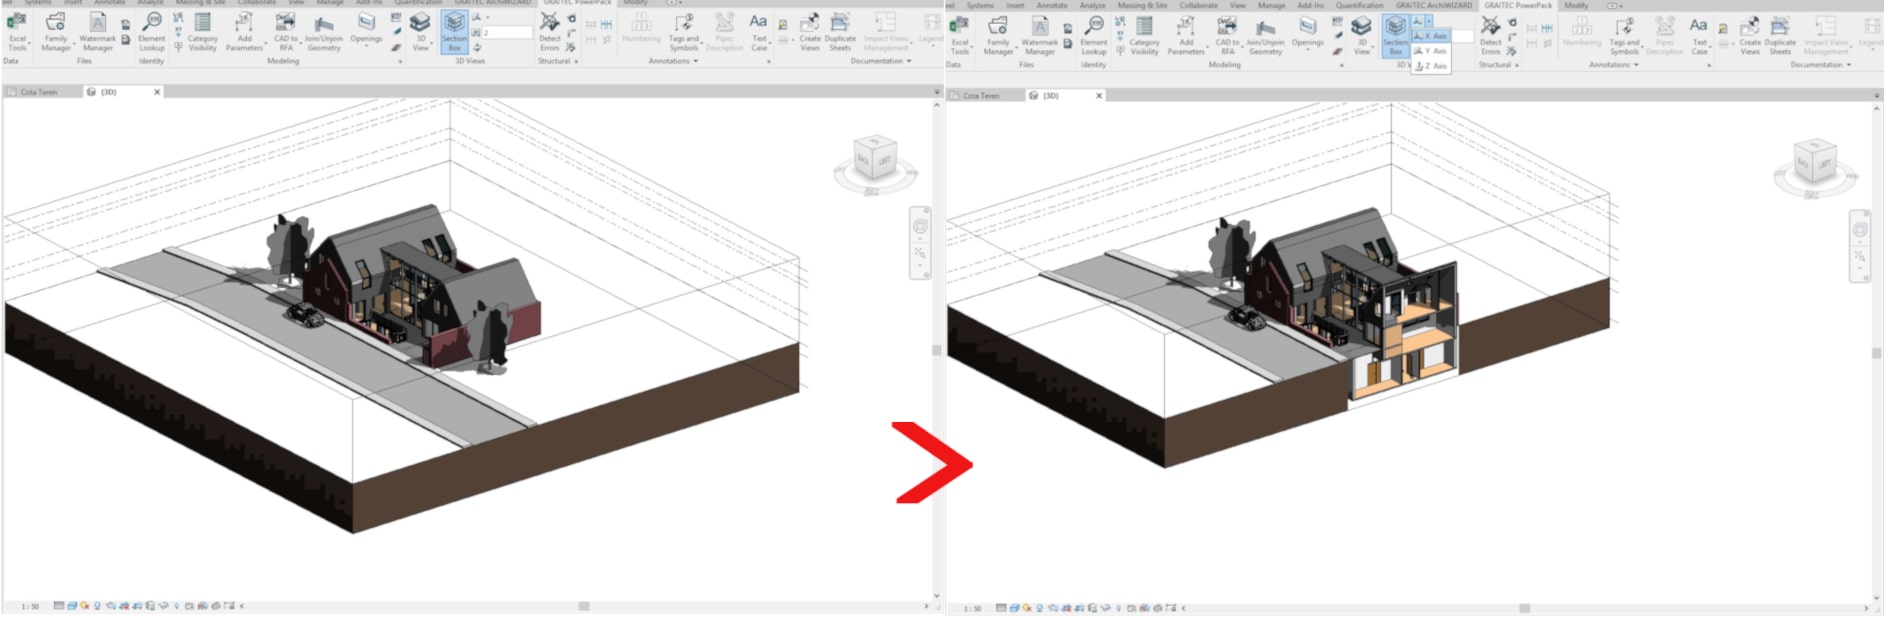Open the 1:50 view scale, left window
This screenshot has width=1884, height=617.
point(30,606)
